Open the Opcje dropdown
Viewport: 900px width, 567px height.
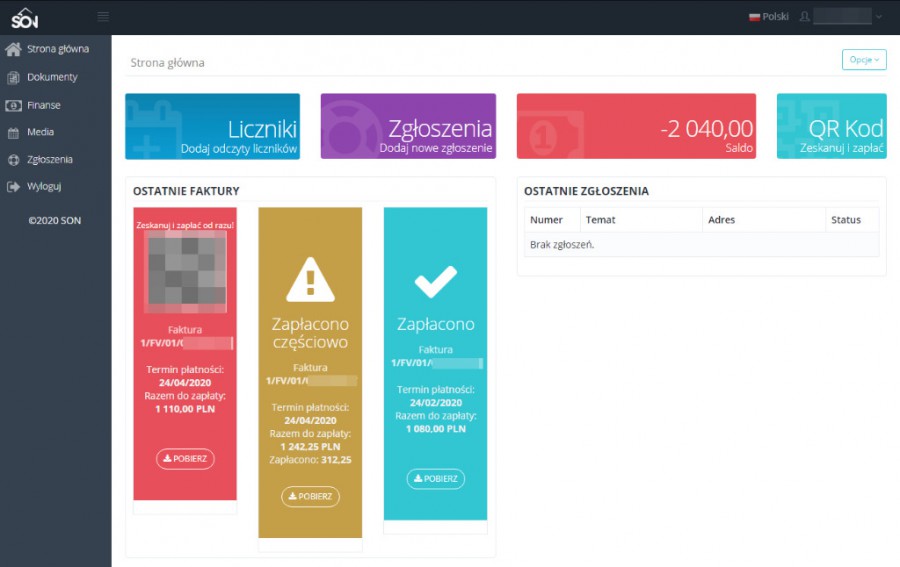864,60
